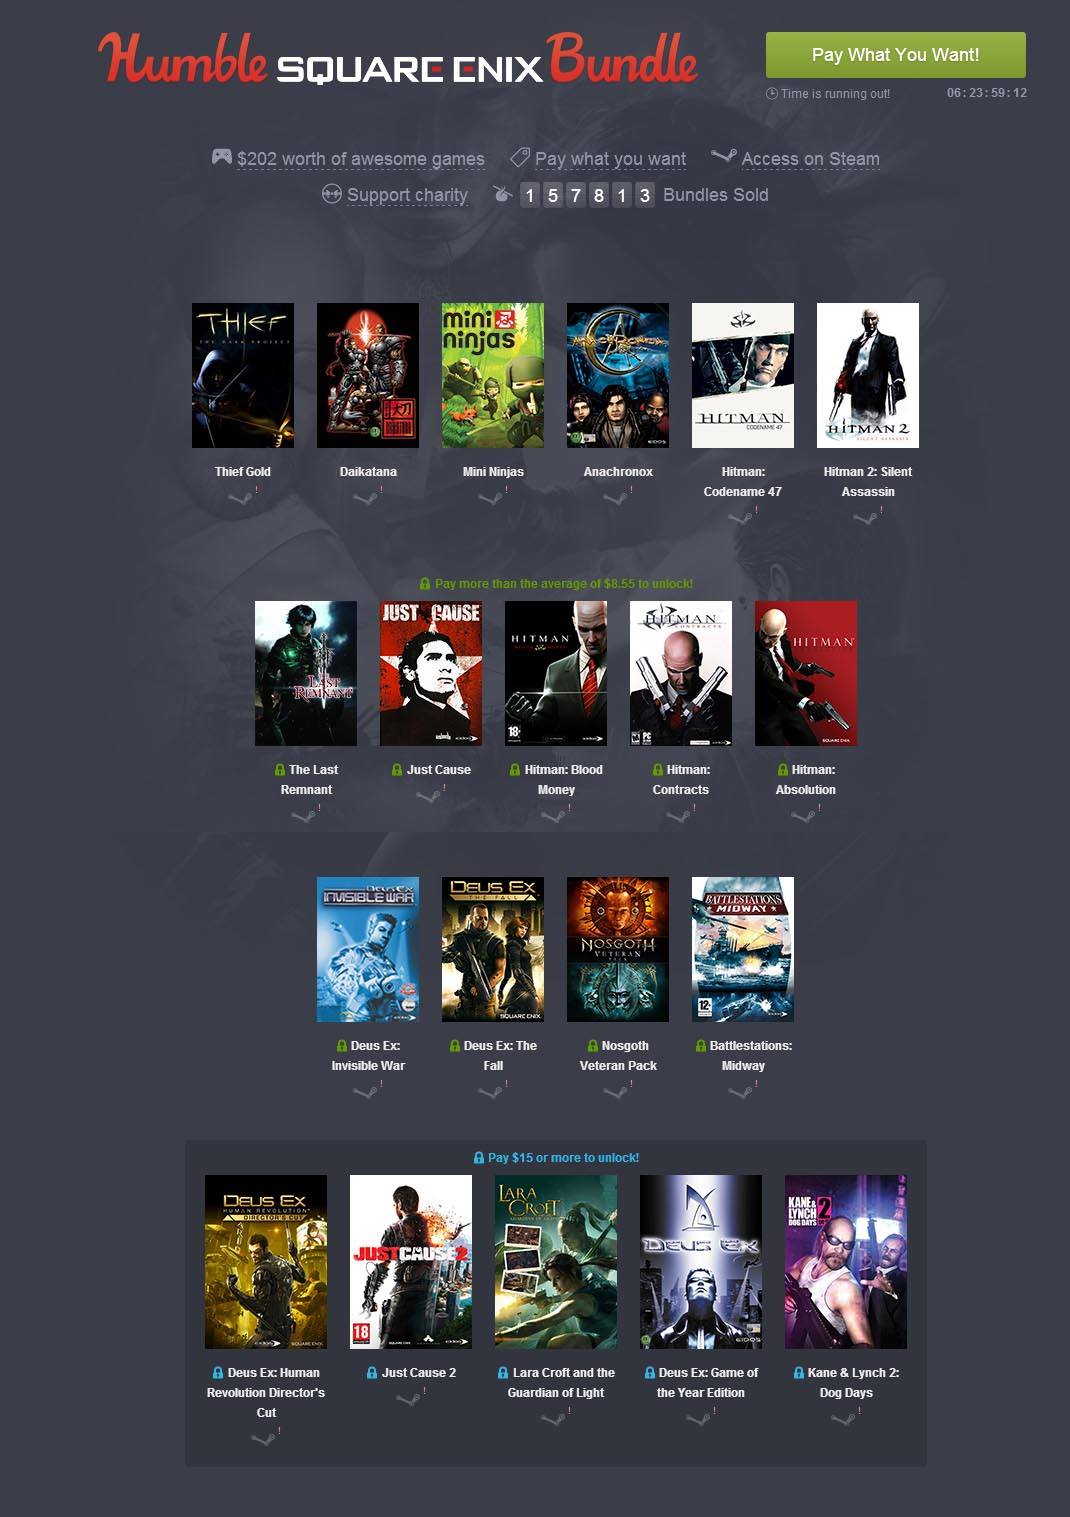Click the Steam icon beside Access on Steam
This screenshot has width=1070, height=1517.
pos(723,156)
